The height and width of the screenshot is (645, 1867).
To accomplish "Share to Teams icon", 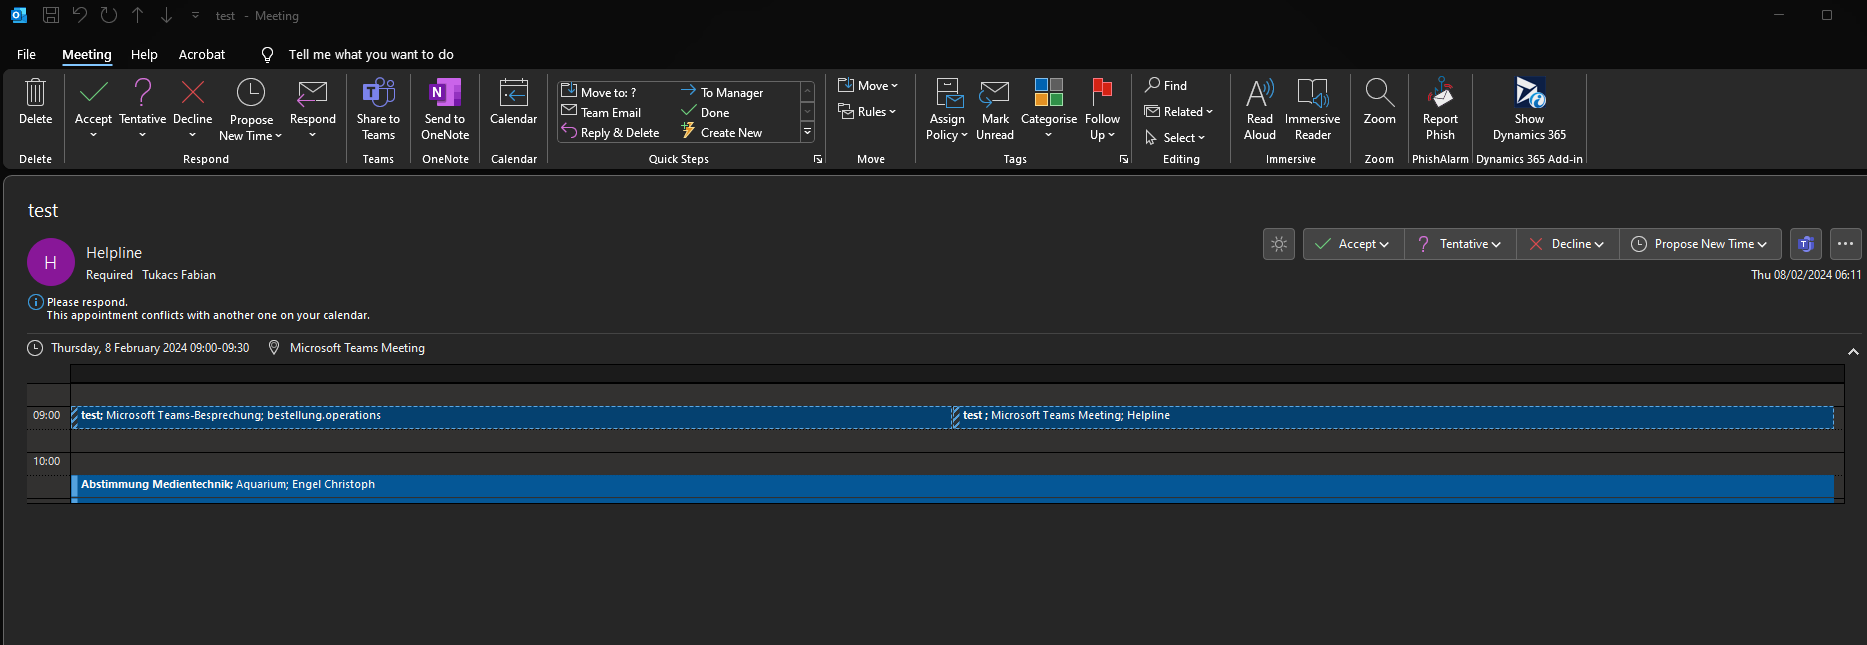I will pos(378,93).
